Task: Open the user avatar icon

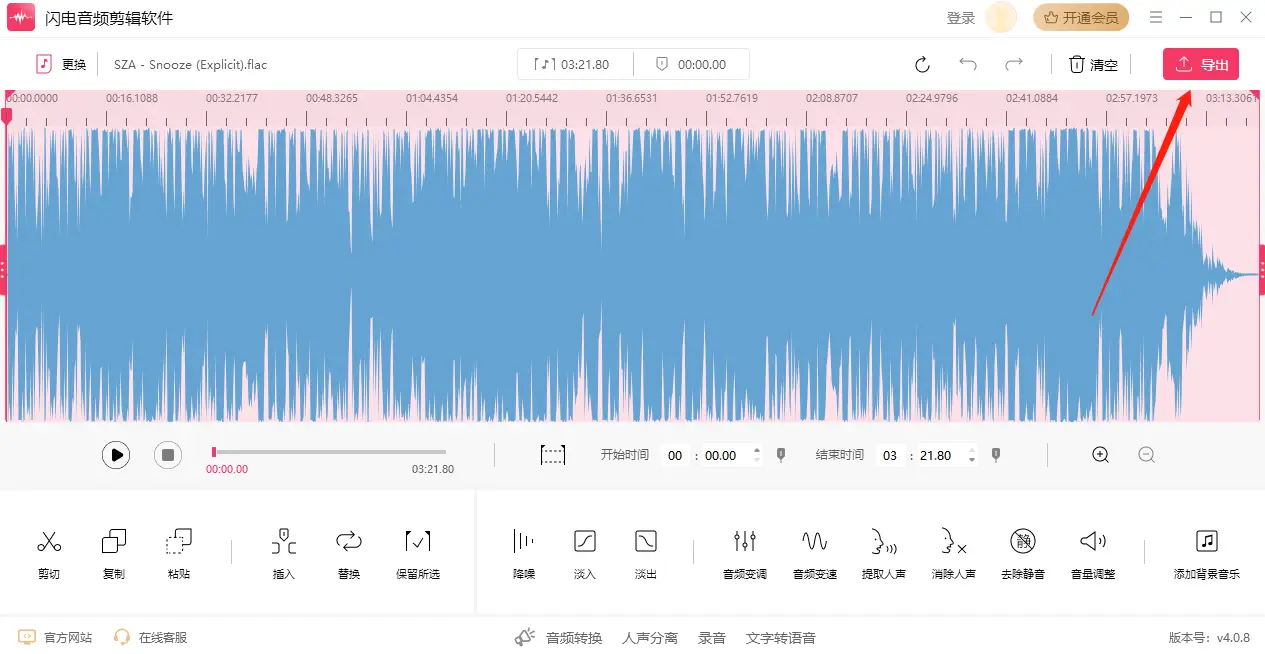Action: [x=1001, y=17]
